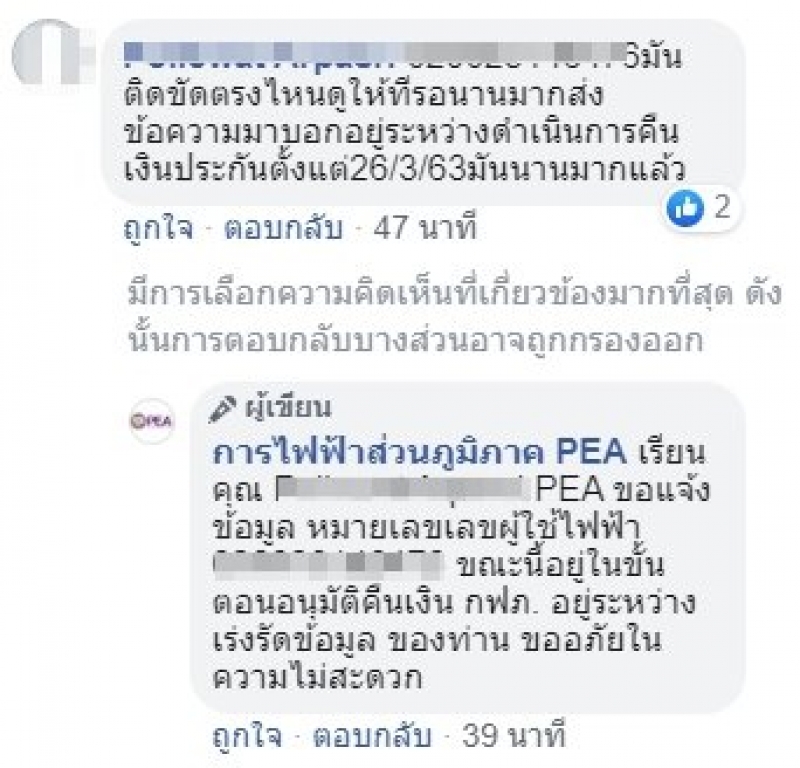
Task: Reply (ตอบกลับ) to the PEA author comment
Action: coord(372,735)
